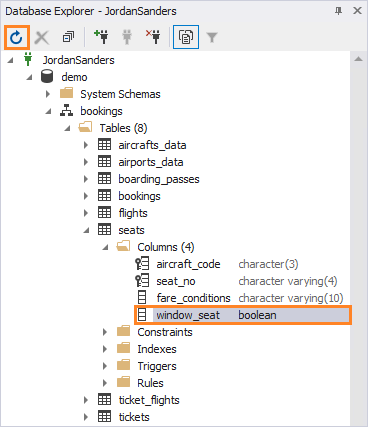Click the Delete (X) toolbar icon
368x427 pixels.
point(42,37)
